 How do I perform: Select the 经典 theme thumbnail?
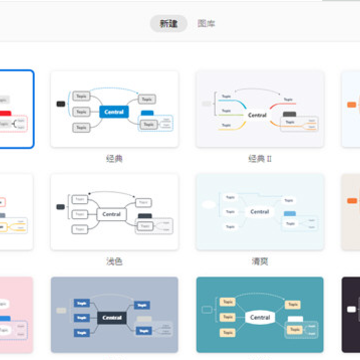coord(114,109)
